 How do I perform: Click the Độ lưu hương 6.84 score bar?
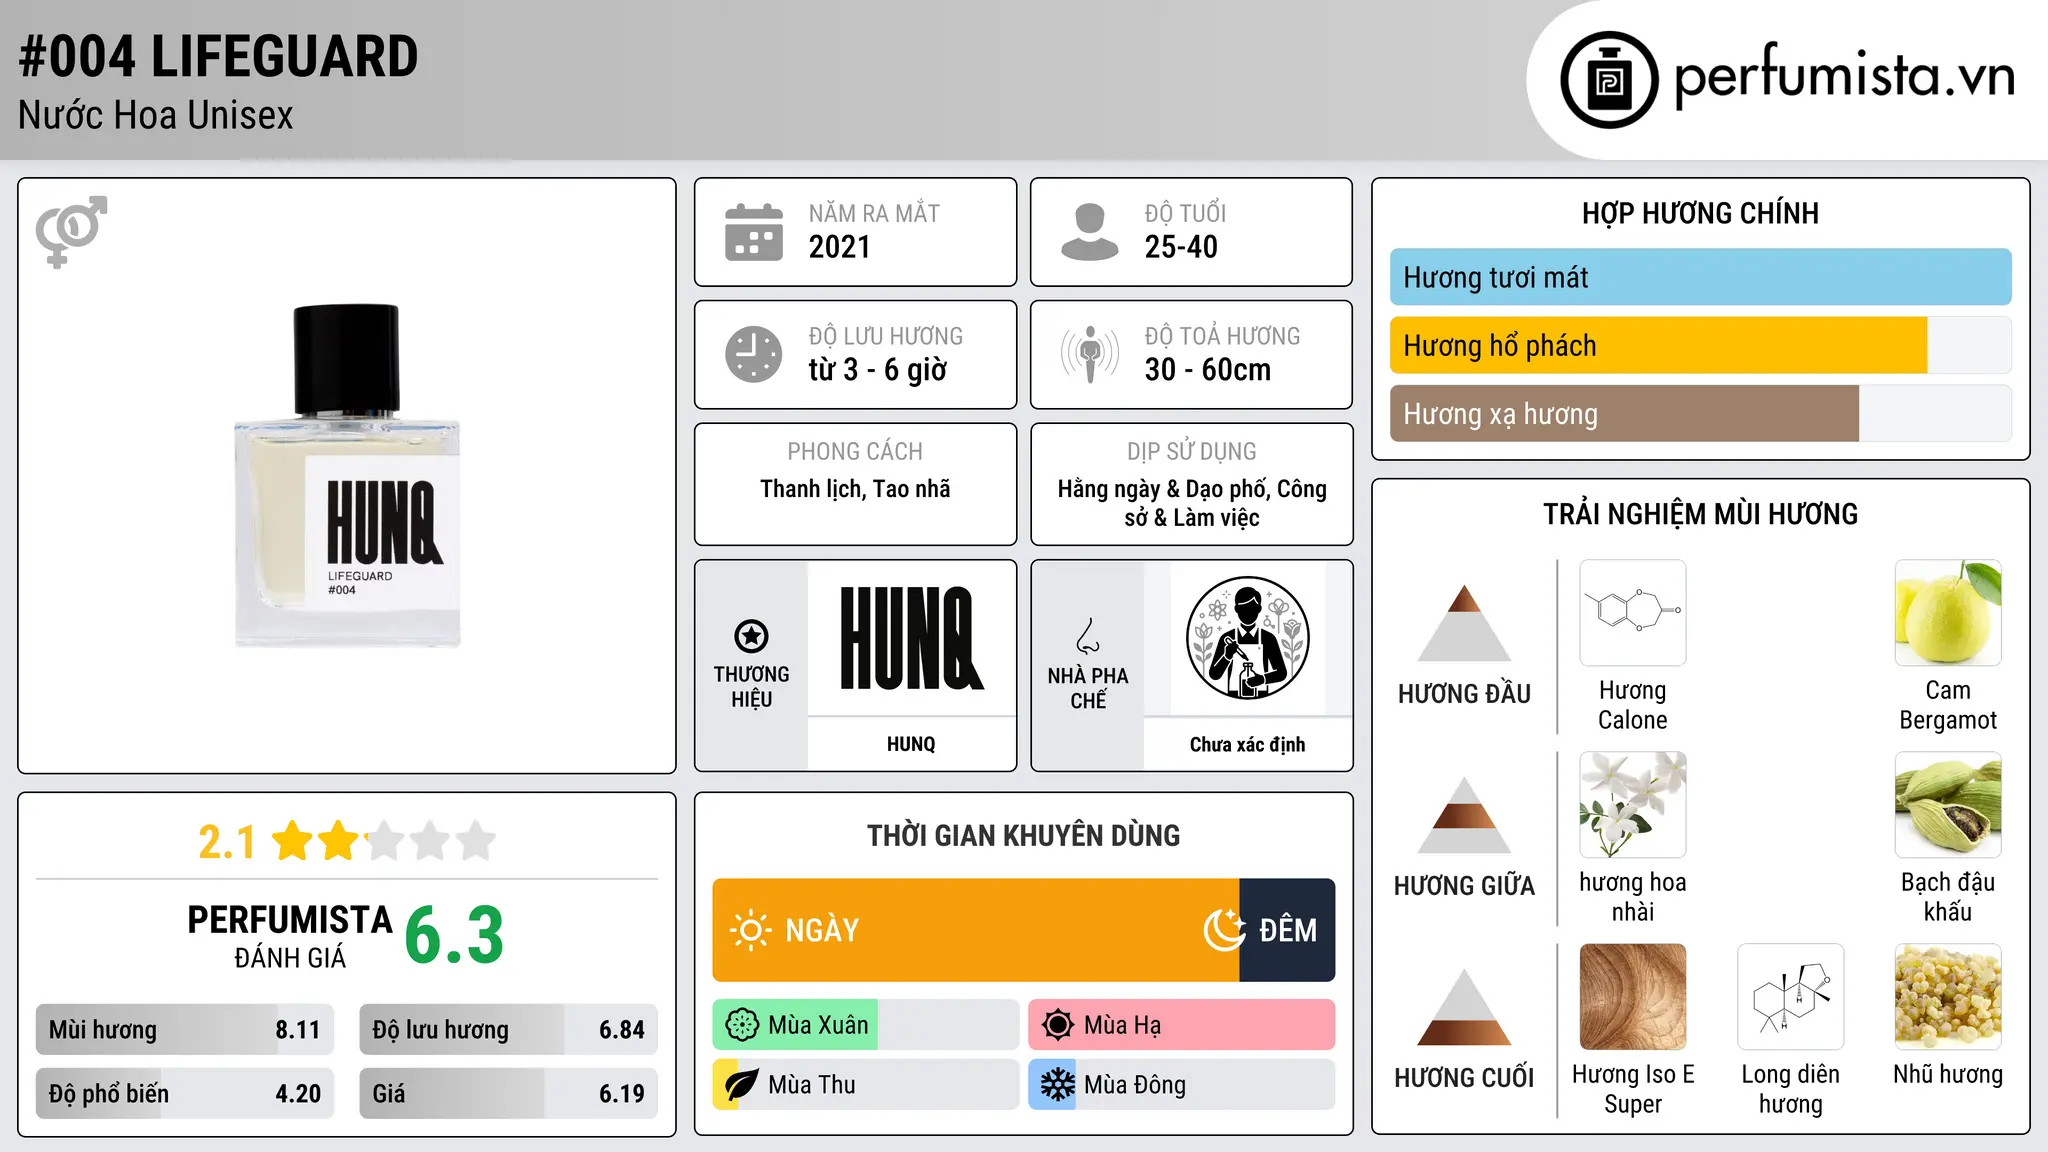pos(508,1030)
